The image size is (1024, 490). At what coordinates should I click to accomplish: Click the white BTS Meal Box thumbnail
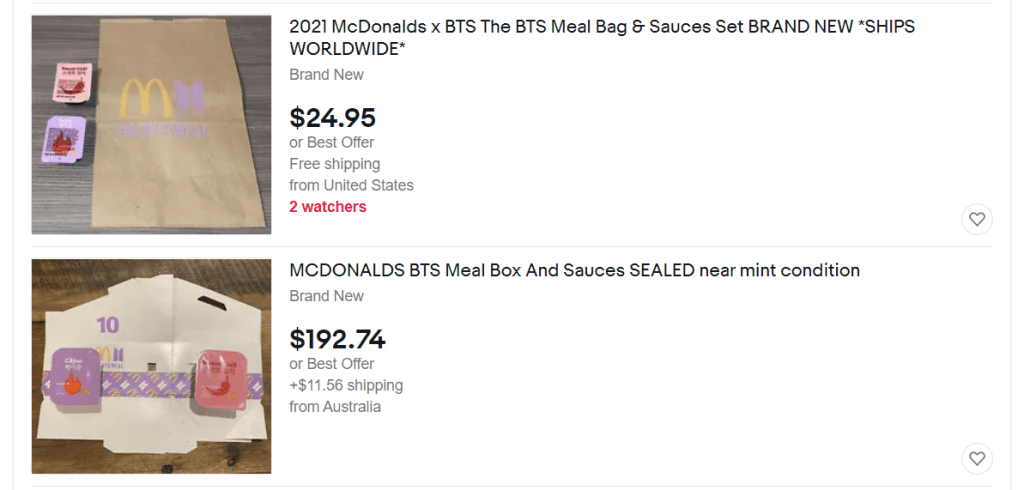pyautogui.click(x=152, y=366)
